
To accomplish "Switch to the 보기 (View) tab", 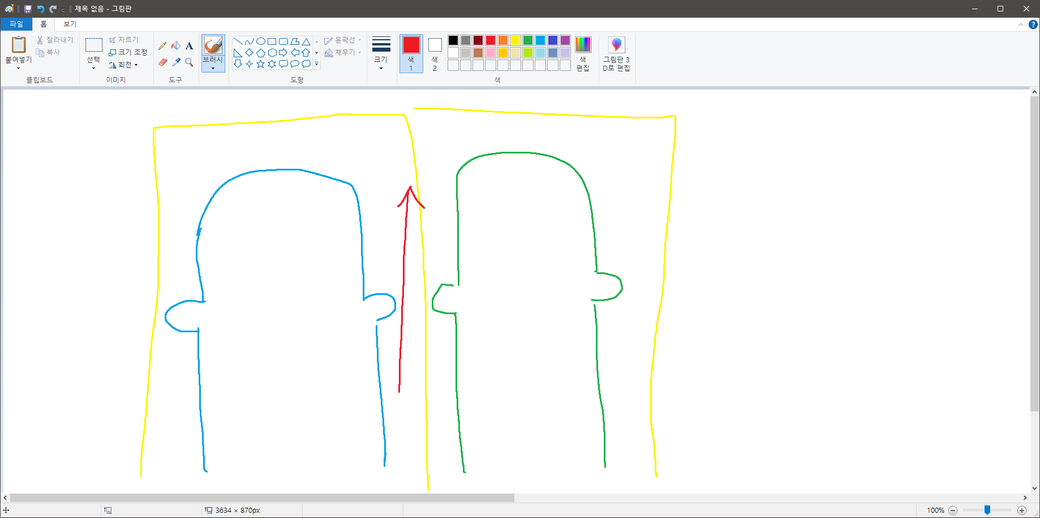I will tap(69, 23).
